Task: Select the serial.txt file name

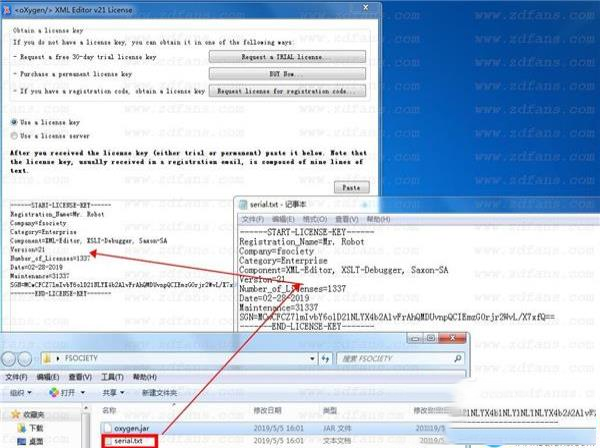Action: point(128,441)
